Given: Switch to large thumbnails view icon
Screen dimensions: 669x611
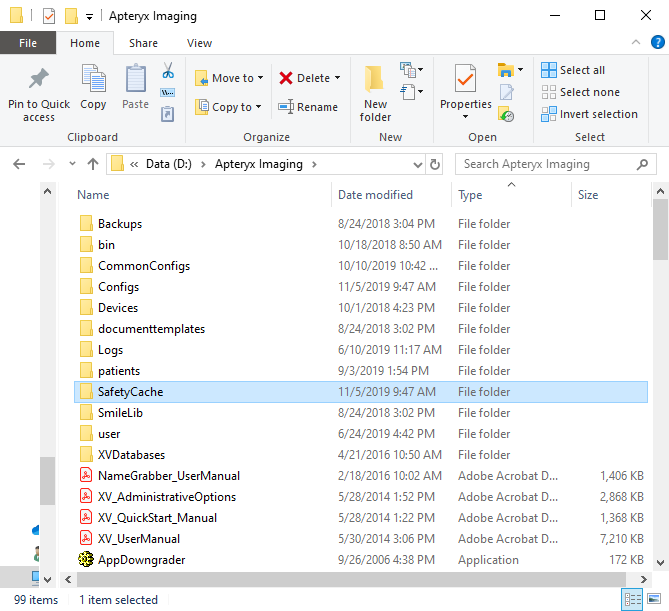Looking at the screenshot, I should click(654, 599).
